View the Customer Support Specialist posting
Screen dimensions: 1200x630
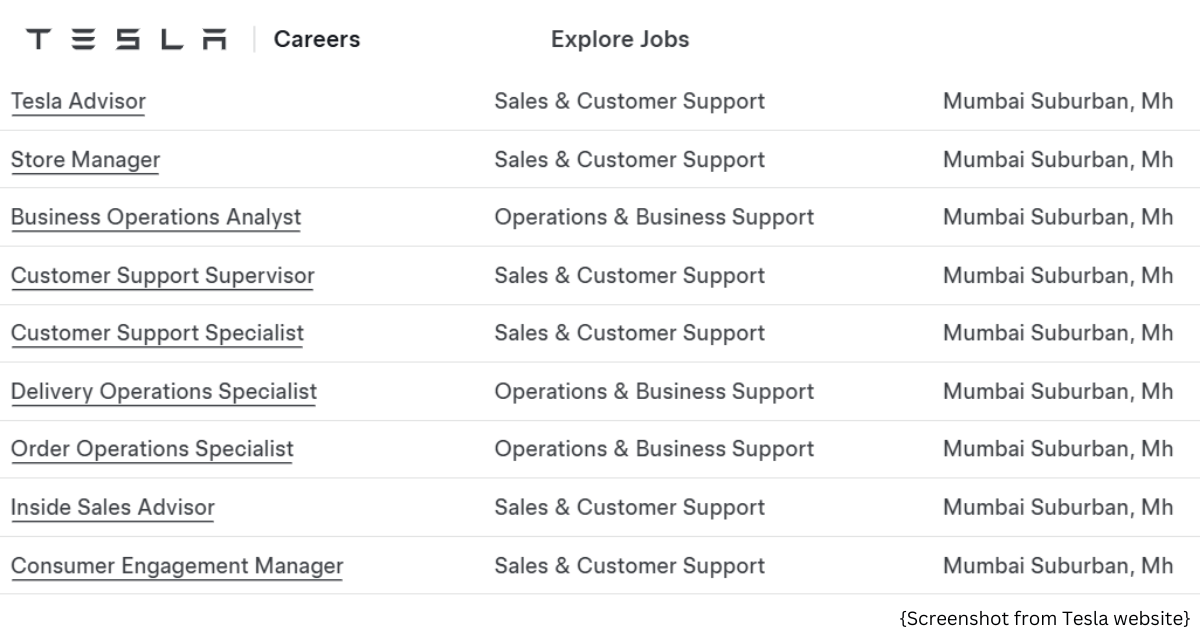pos(157,333)
